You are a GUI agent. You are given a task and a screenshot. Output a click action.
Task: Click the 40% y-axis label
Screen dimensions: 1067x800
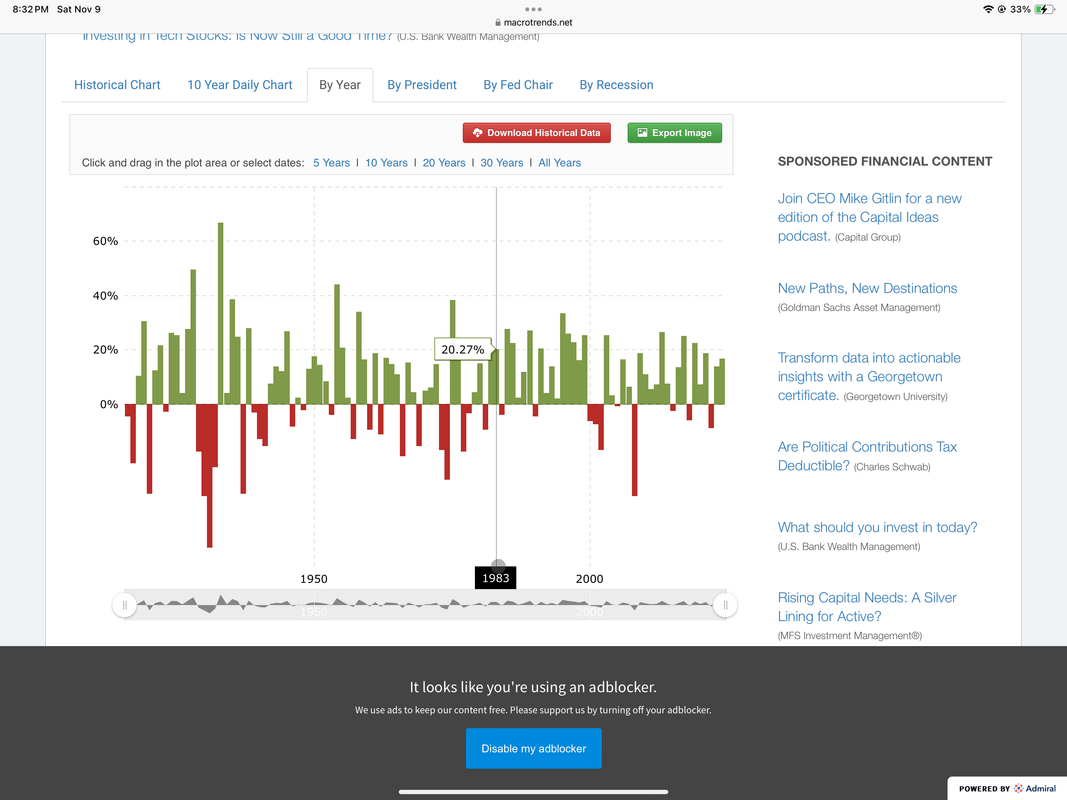105,295
